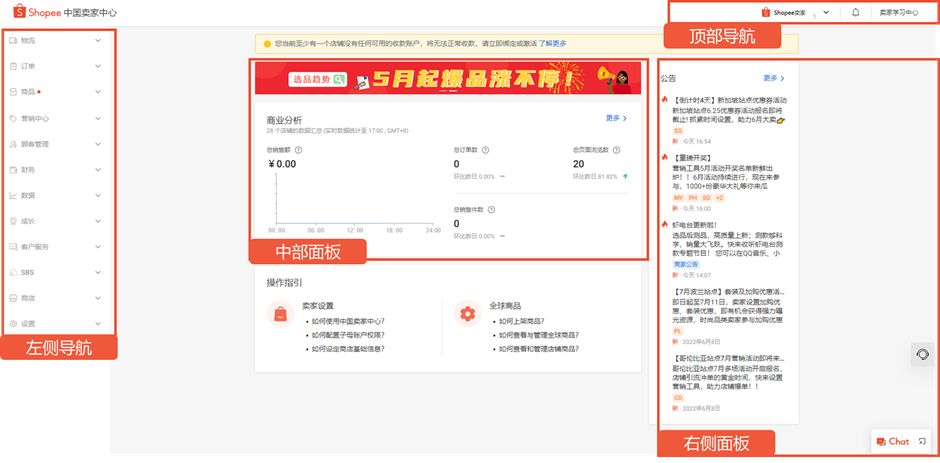The width and height of the screenshot is (940, 463).
Task: Click the 商品 (products) box icon
Action: click(x=13, y=92)
